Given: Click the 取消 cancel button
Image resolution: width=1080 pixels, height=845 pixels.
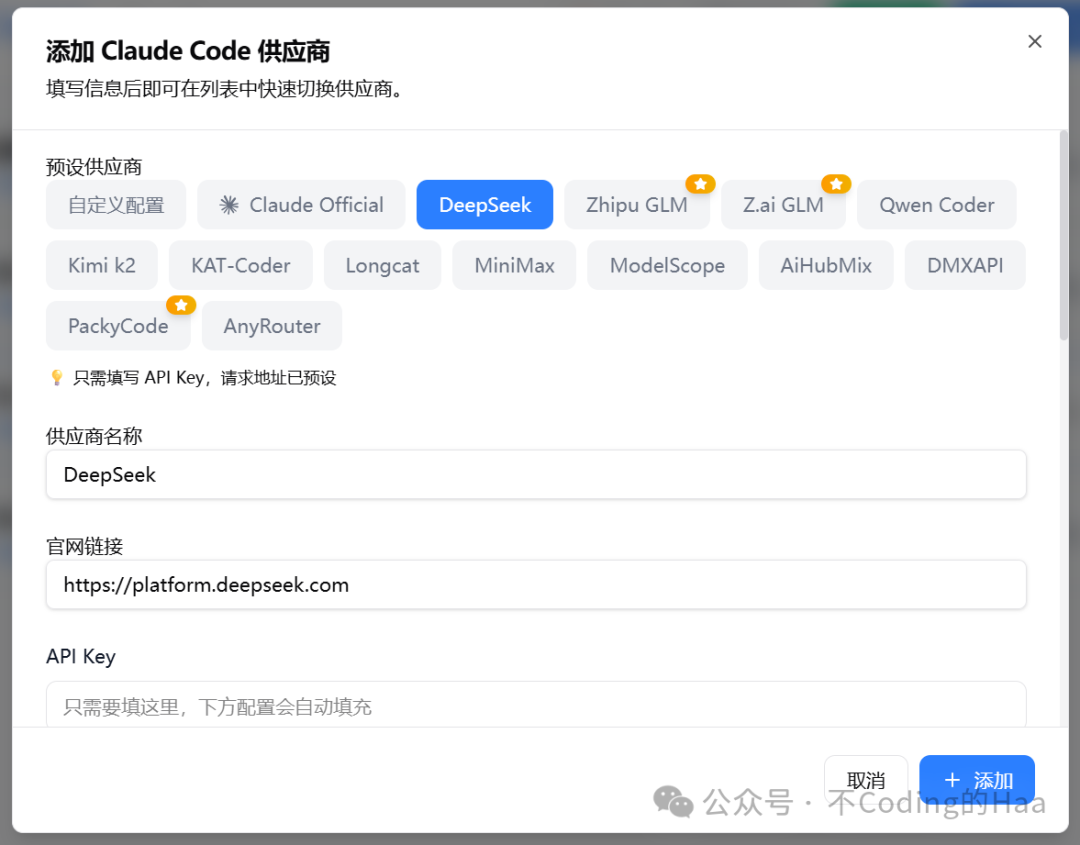Looking at the screenshot, I should (x=866, y=780).
